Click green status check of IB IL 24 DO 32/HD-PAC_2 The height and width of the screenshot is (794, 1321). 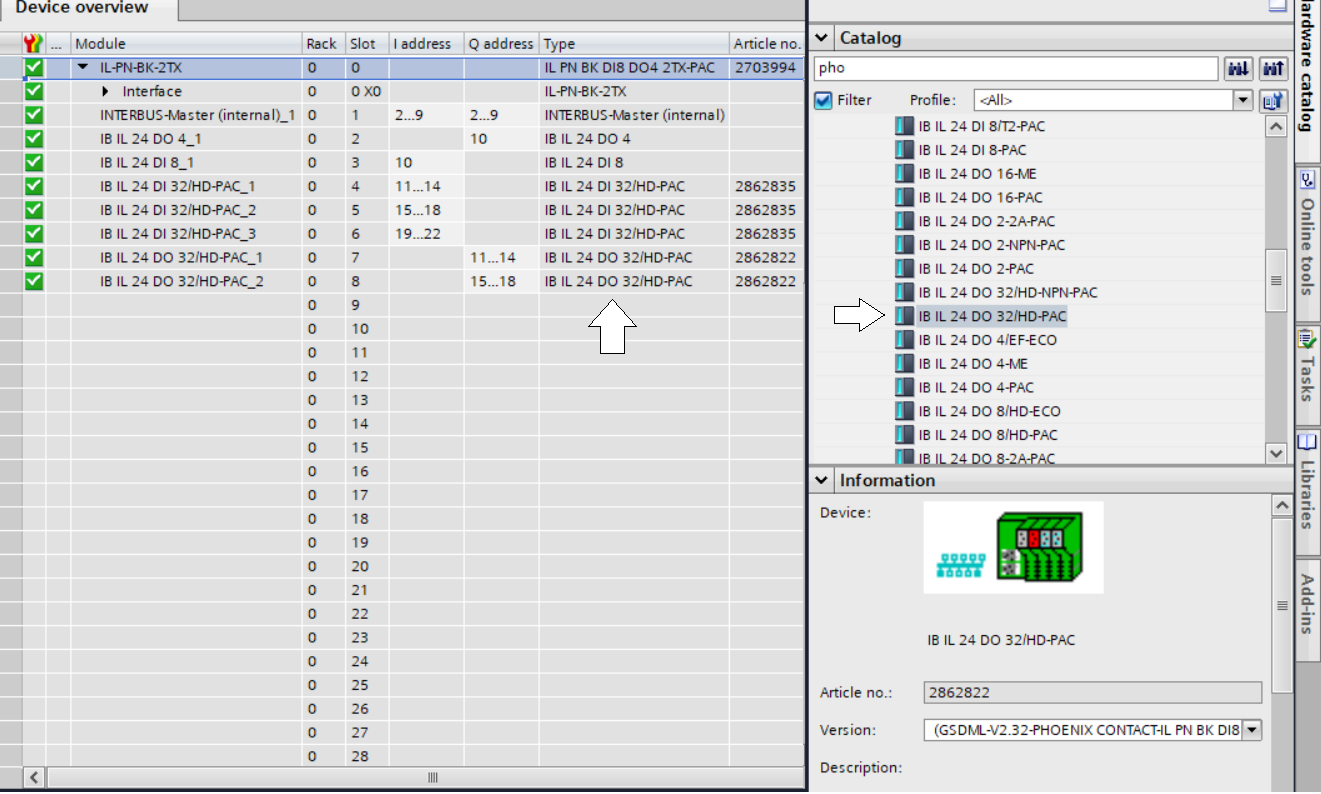click(34, 281)
